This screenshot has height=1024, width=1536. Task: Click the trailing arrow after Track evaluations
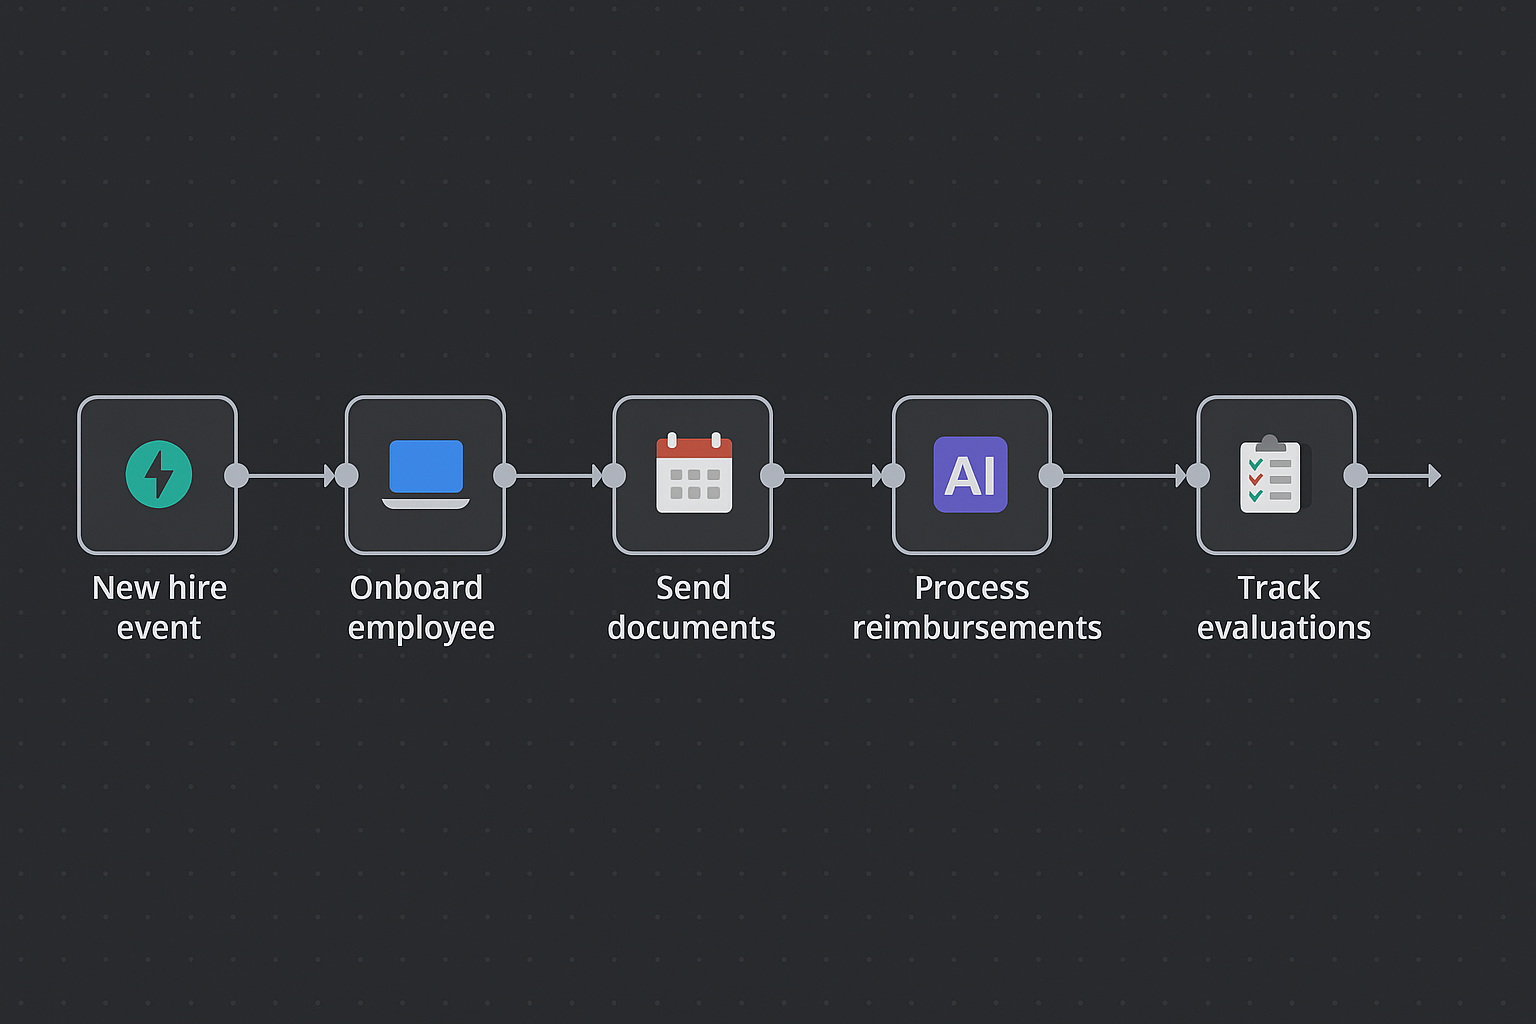(1405, 476)
